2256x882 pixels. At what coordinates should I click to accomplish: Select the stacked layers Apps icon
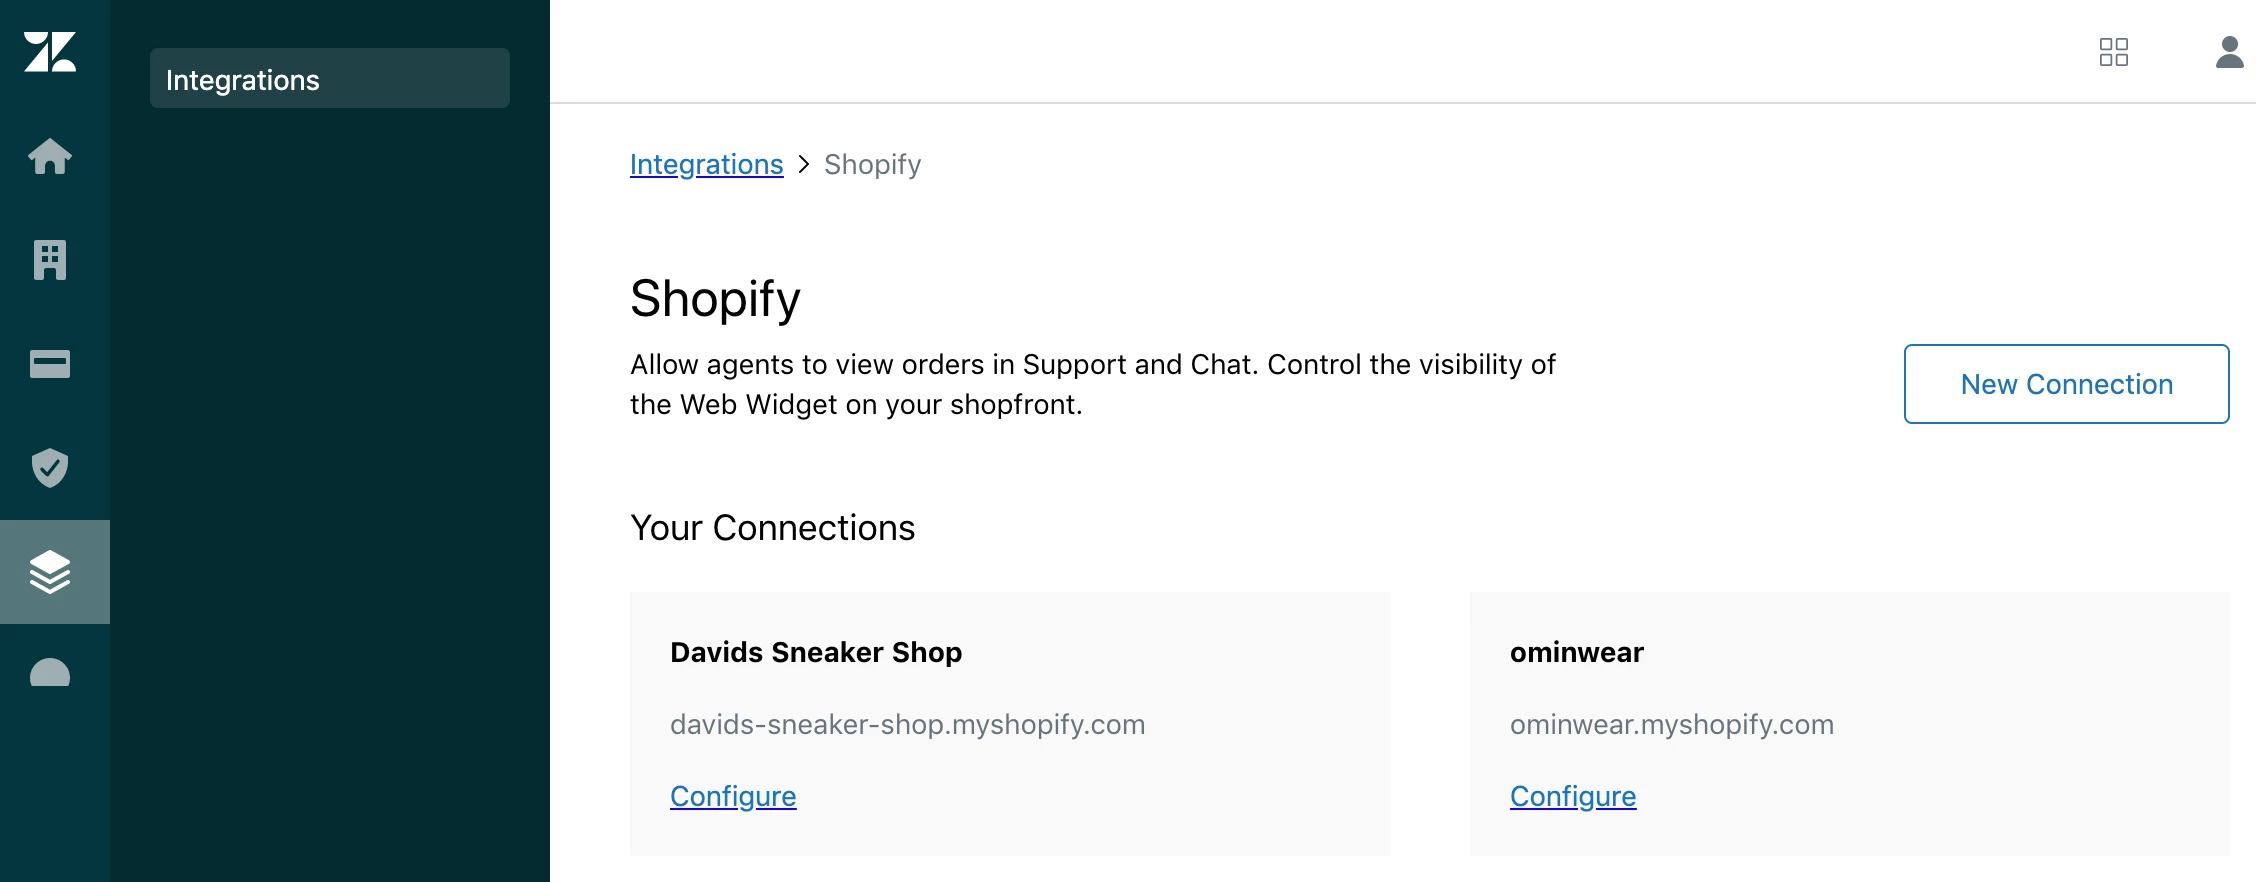(x=50, y=572)
